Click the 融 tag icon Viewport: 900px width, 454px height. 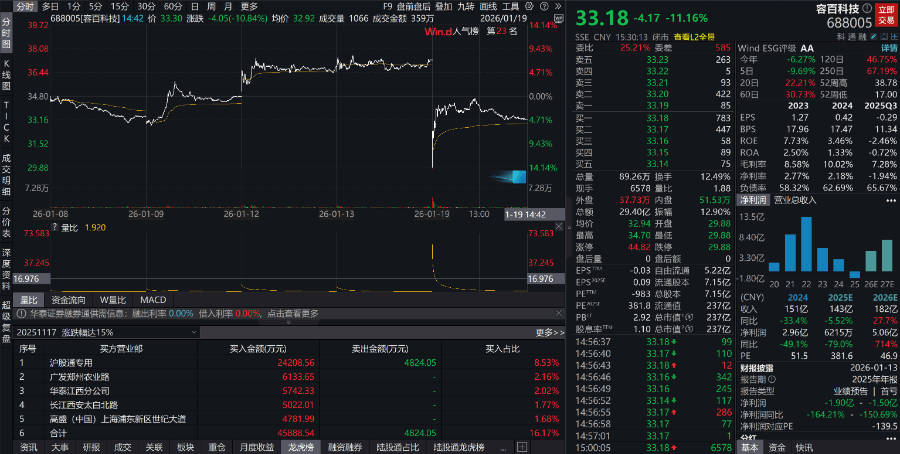point(862,36)
